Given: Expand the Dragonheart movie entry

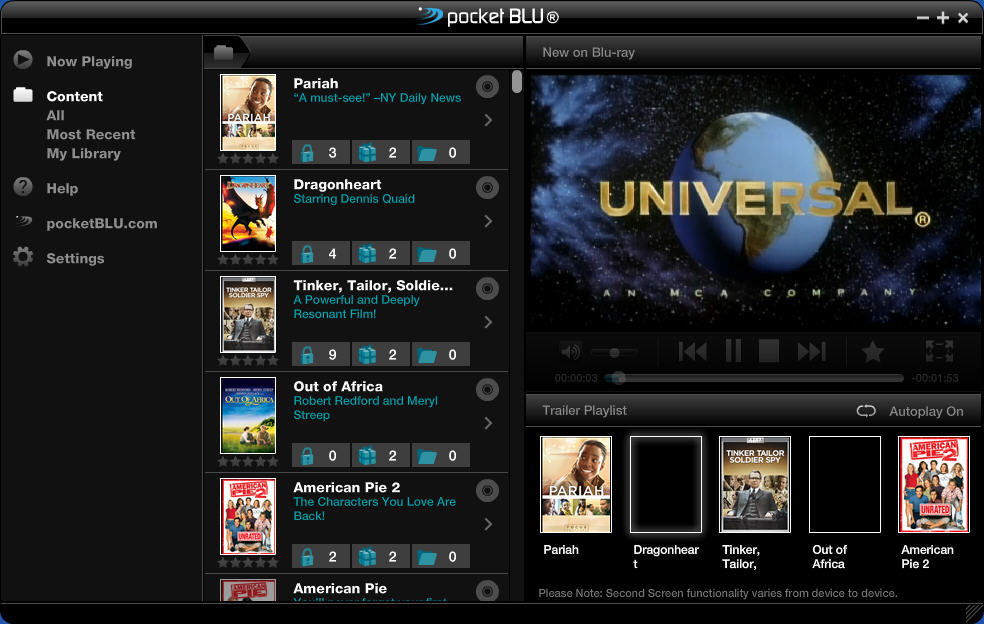Looking at the screenshot, I should pyautogui.click(x=488, y=221).
